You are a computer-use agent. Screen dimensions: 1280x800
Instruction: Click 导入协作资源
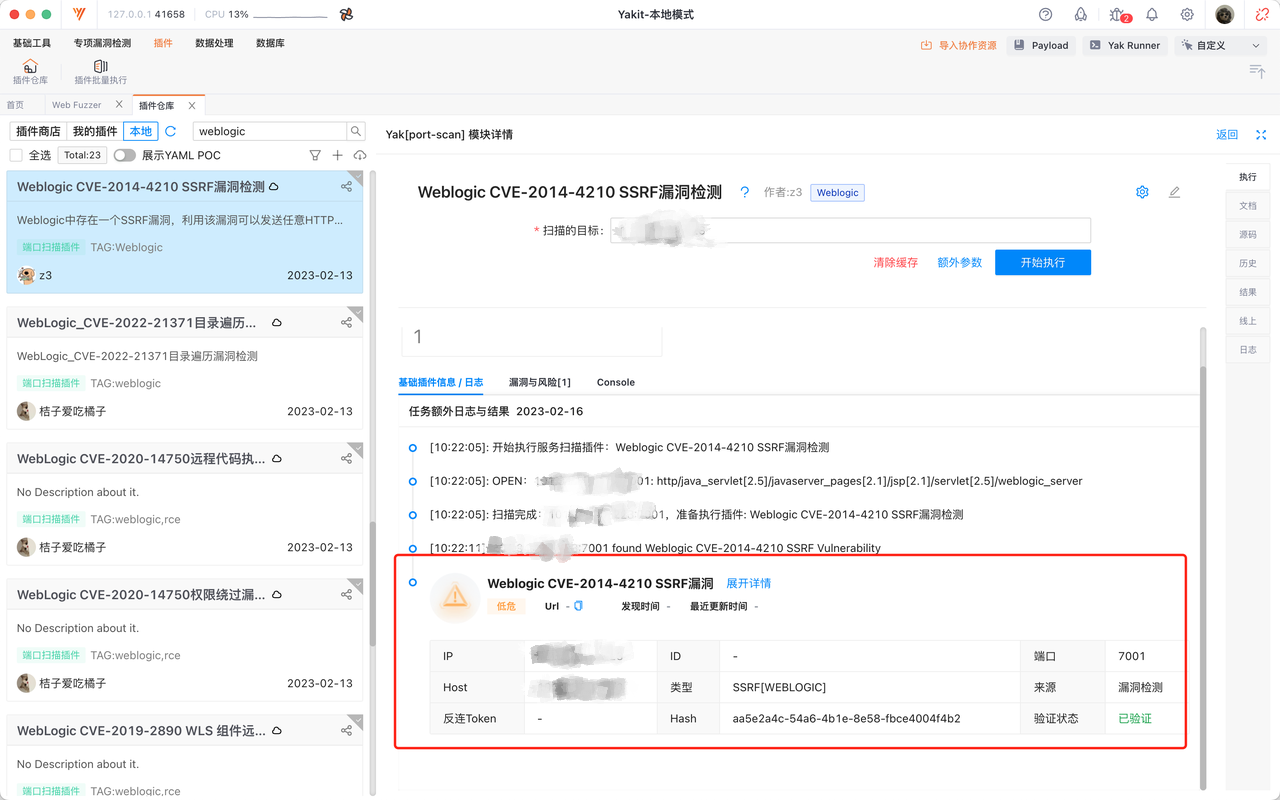[958, 45]
